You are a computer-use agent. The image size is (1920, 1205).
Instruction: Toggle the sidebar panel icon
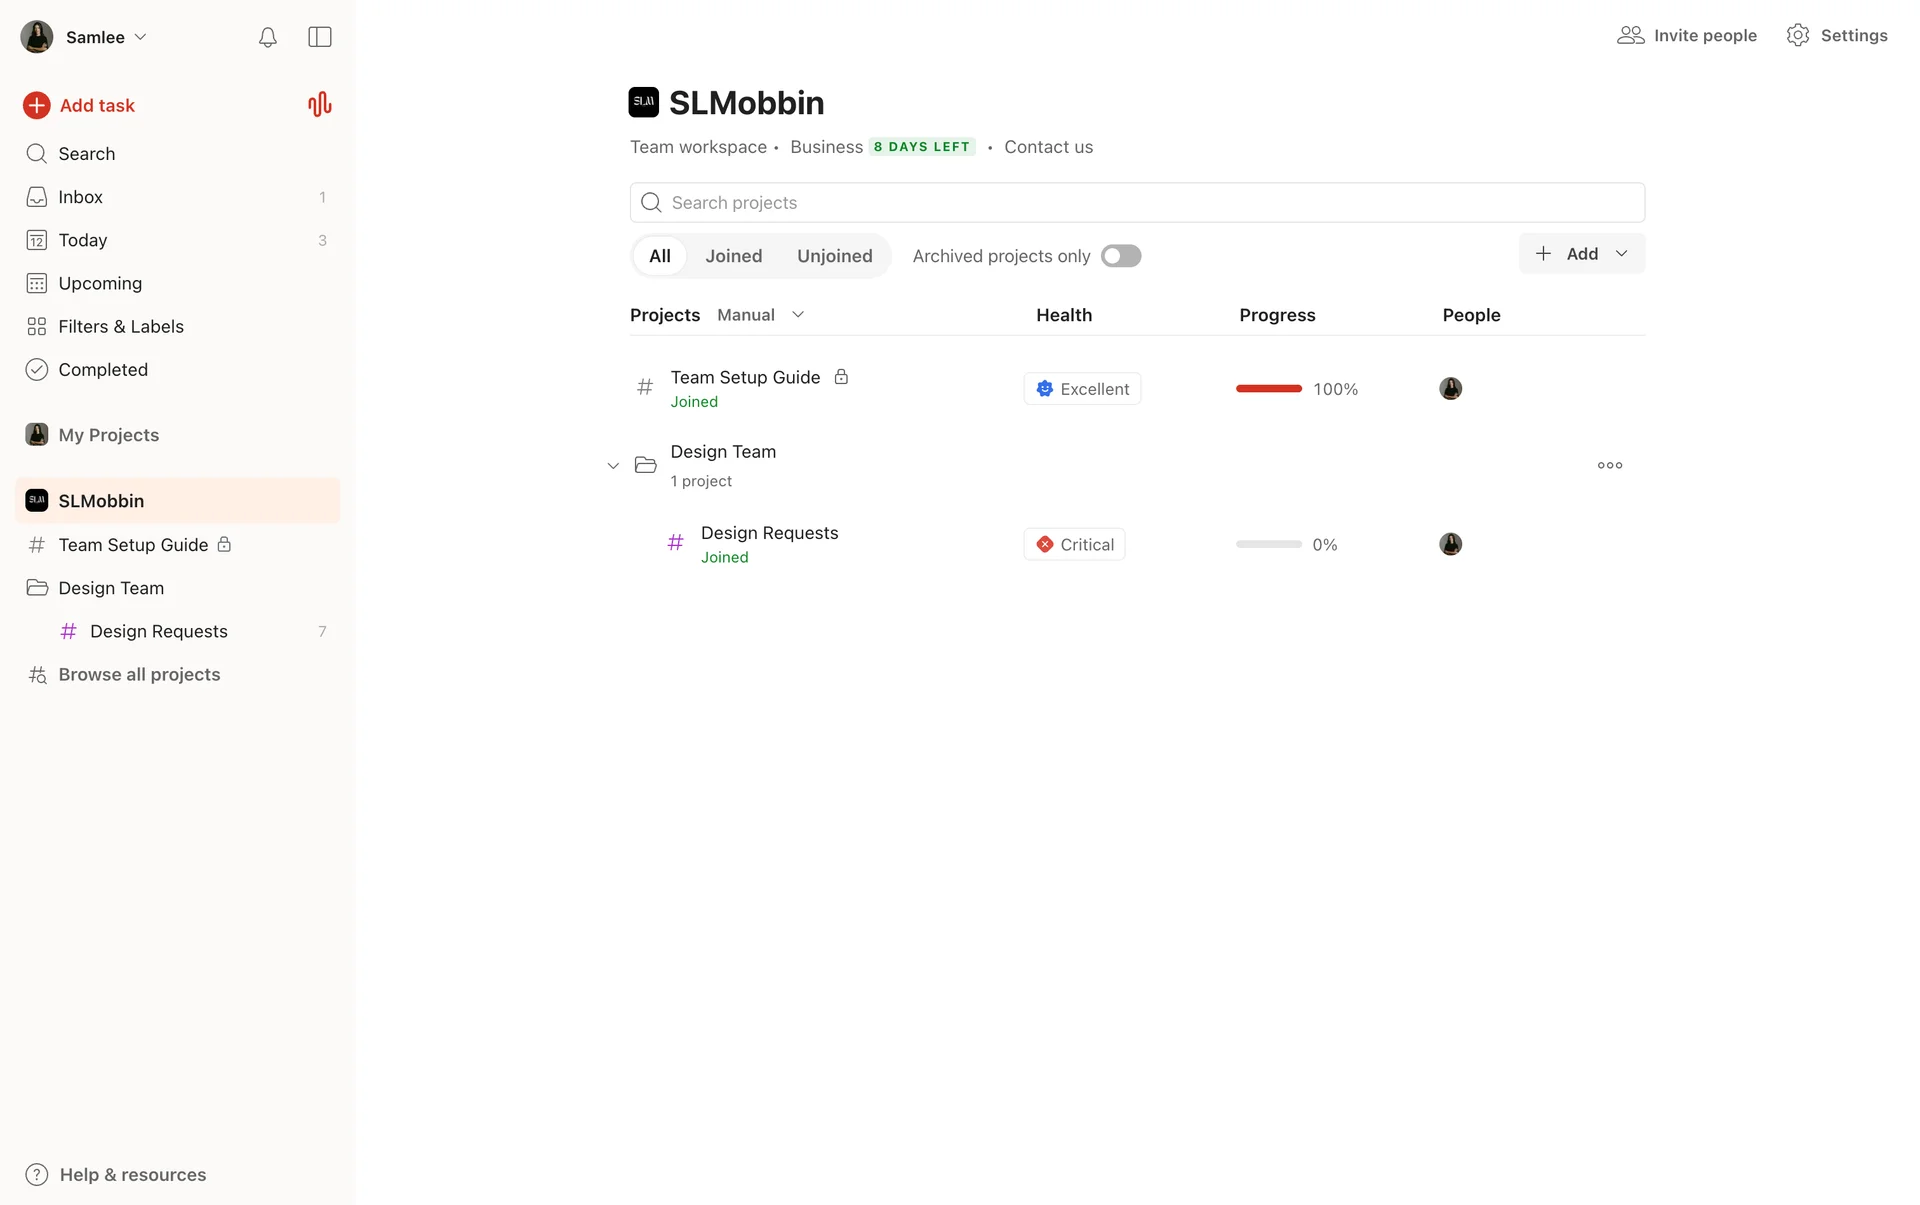[320, 37]
